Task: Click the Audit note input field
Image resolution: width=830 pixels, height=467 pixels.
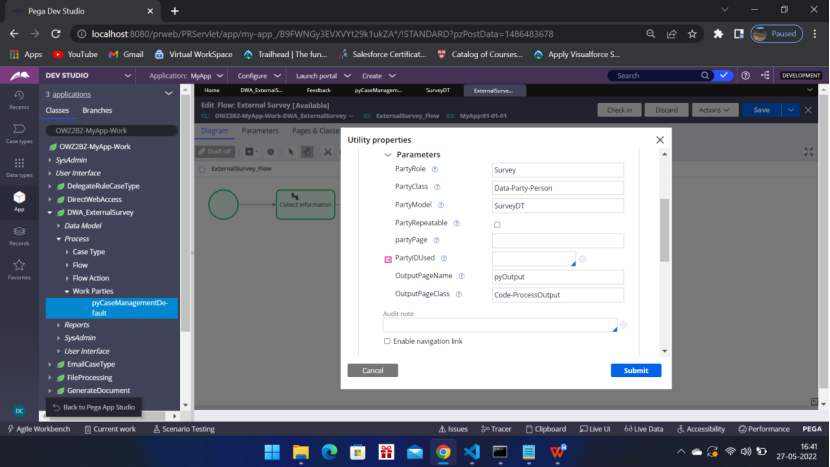Action: pyautogui.click(x=500, y=325)
